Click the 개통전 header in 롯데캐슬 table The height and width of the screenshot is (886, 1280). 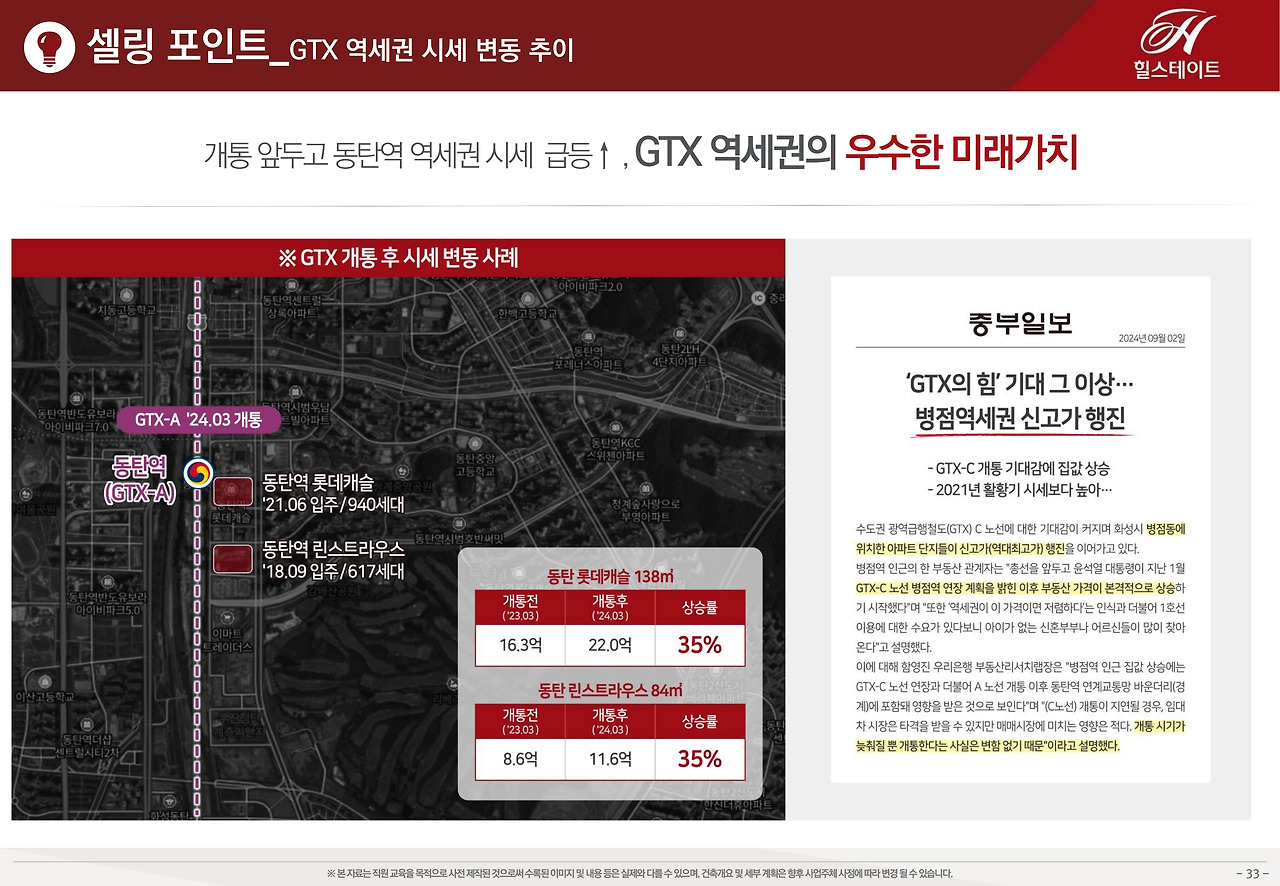pyautogui.click(x=520, y=607)
